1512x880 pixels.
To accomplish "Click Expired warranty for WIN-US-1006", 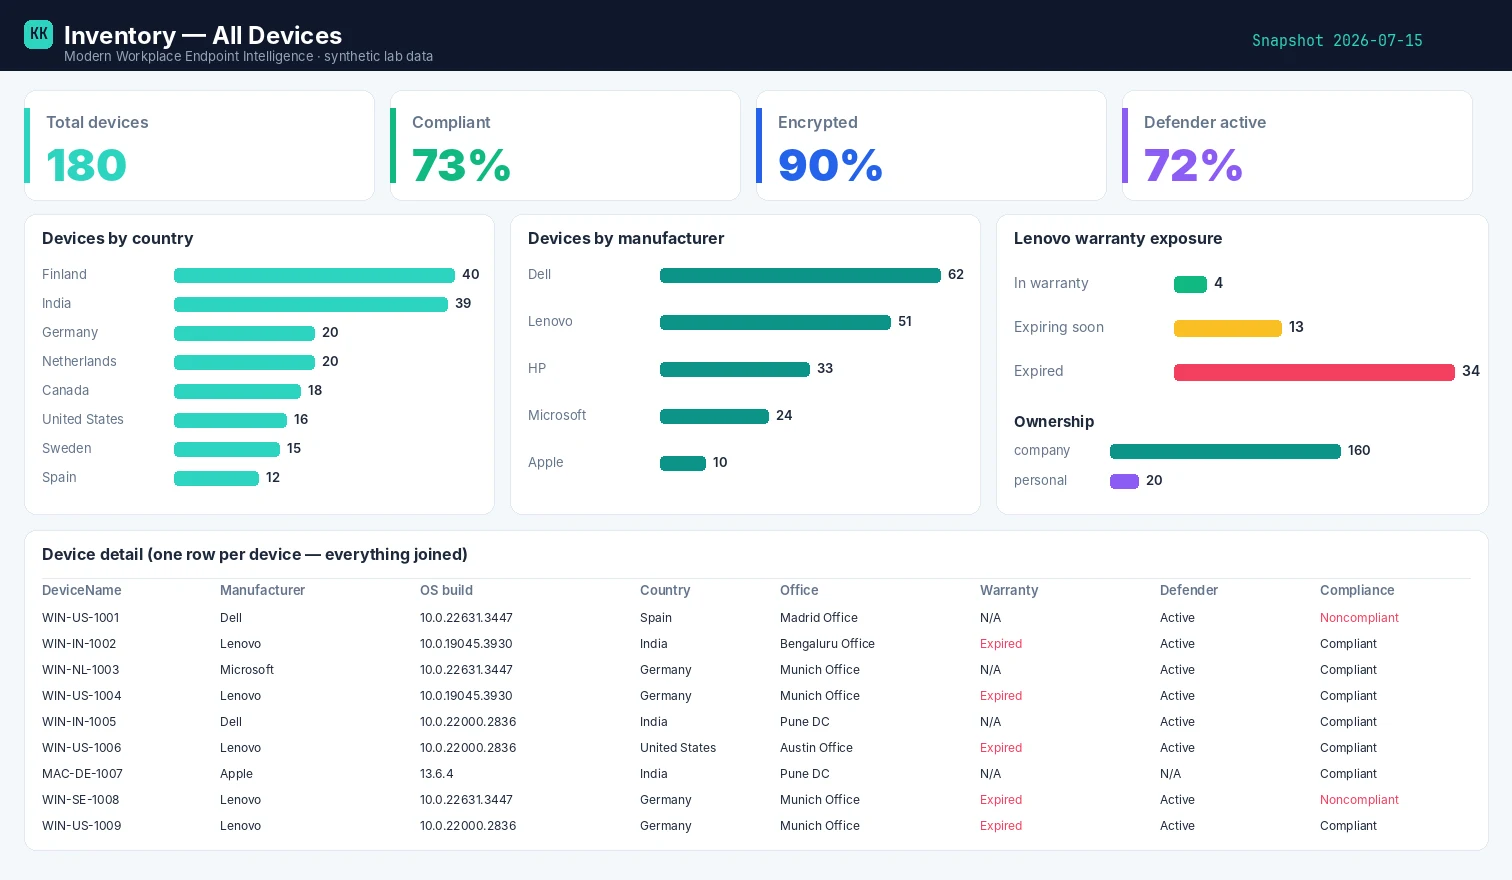I will click(1001, 748).
